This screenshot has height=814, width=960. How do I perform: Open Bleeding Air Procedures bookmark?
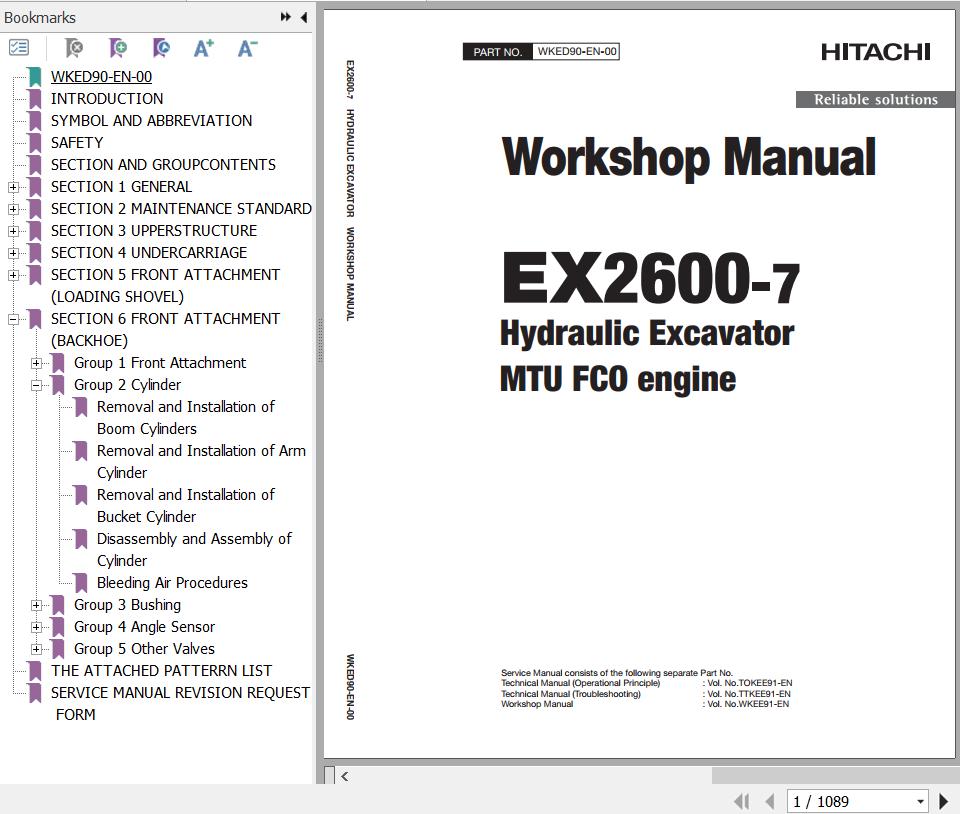pyautogui.click(x=172, y=583)
